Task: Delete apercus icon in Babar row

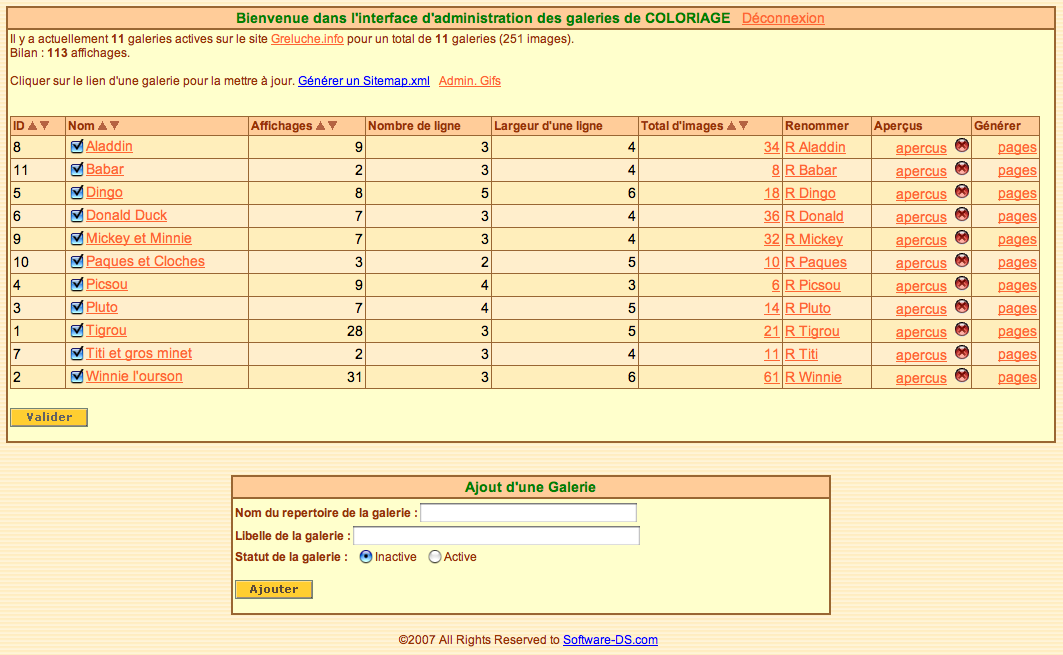Action: (961, 168)
